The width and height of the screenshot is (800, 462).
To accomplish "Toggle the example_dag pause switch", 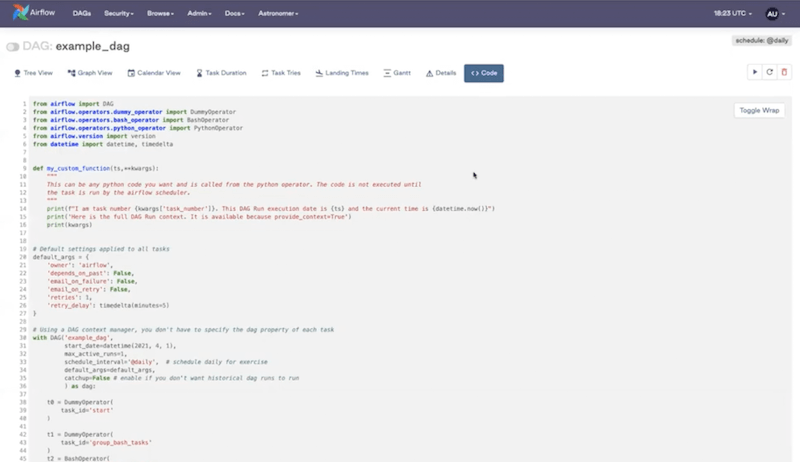I will [13, 47].
